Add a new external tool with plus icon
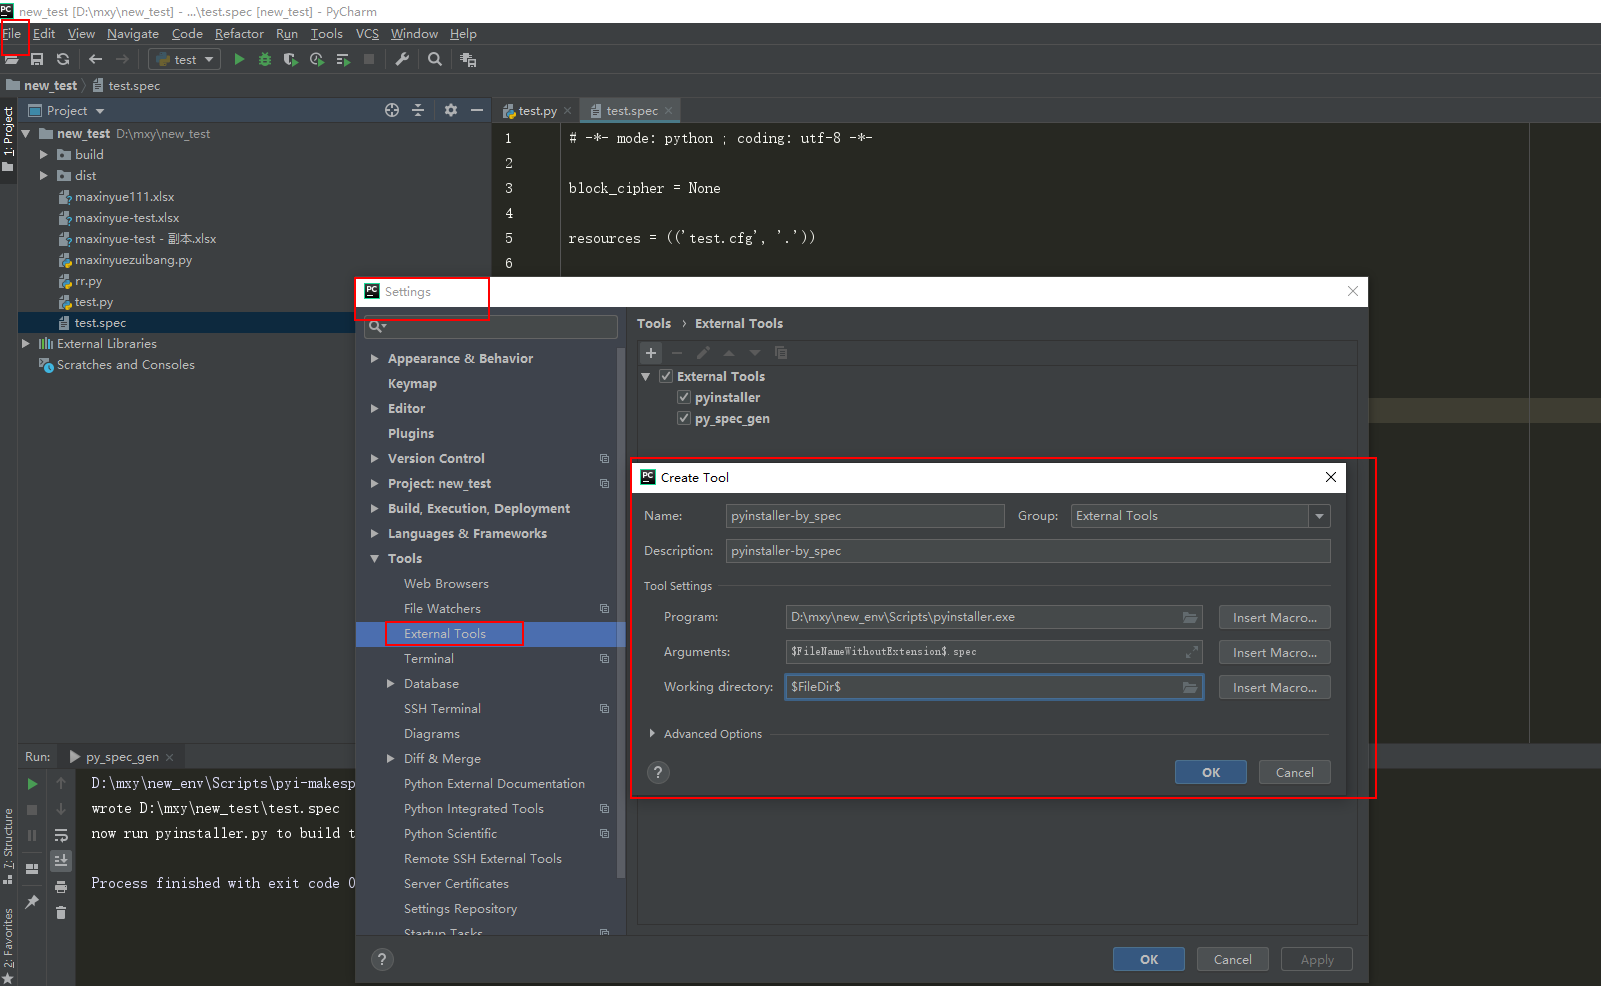Viewport: 1601px width, 986px height. tap(651, 353)
